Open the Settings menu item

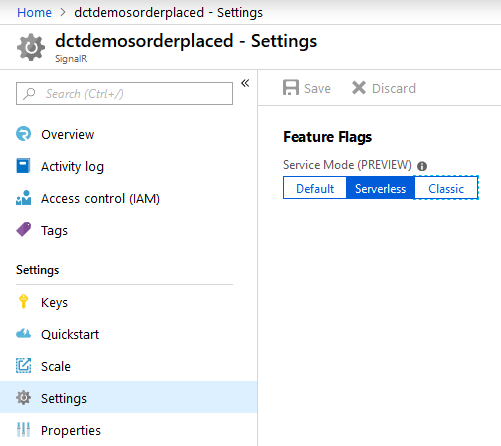point(128,398)
